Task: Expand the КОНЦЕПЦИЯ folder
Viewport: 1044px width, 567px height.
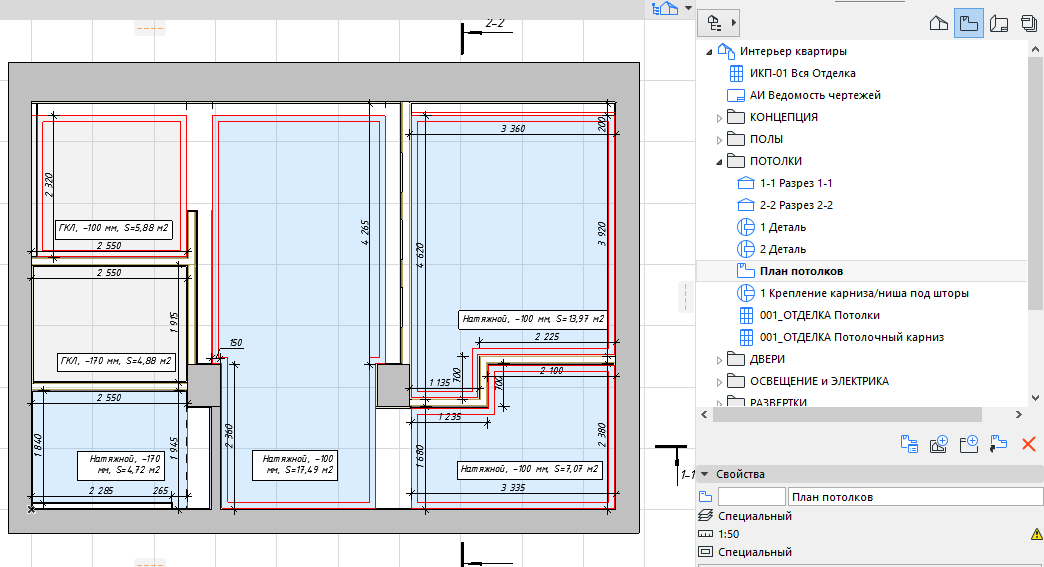Action: coord(719,118)
